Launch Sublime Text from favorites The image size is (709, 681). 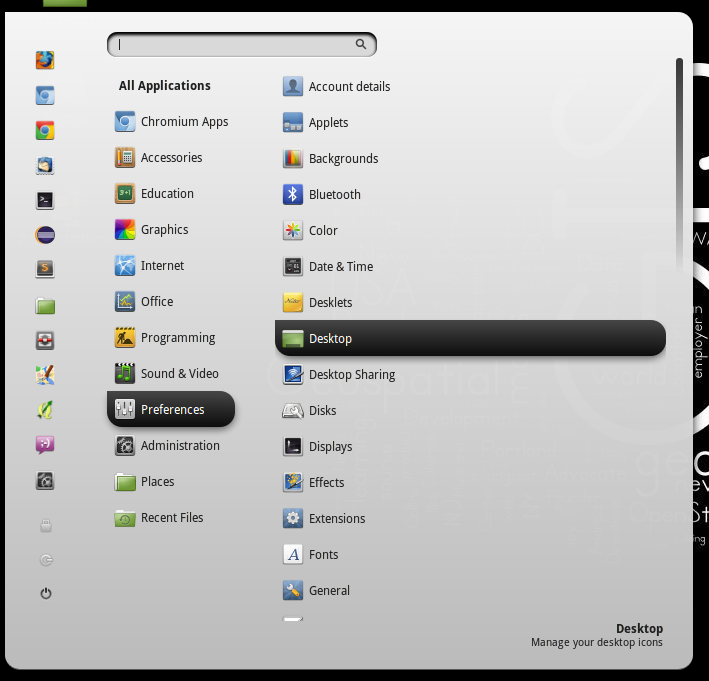point(45,269)
